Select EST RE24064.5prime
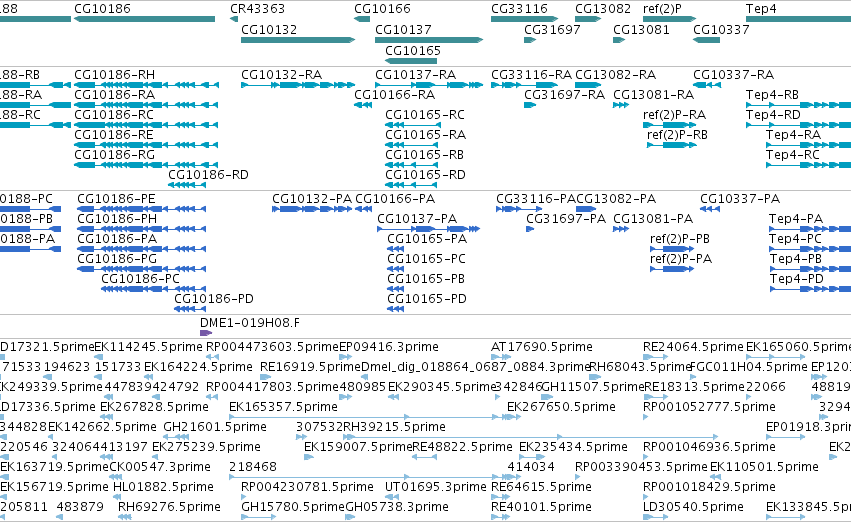This screenshot has height=522, width=851. tap(693, 347)
